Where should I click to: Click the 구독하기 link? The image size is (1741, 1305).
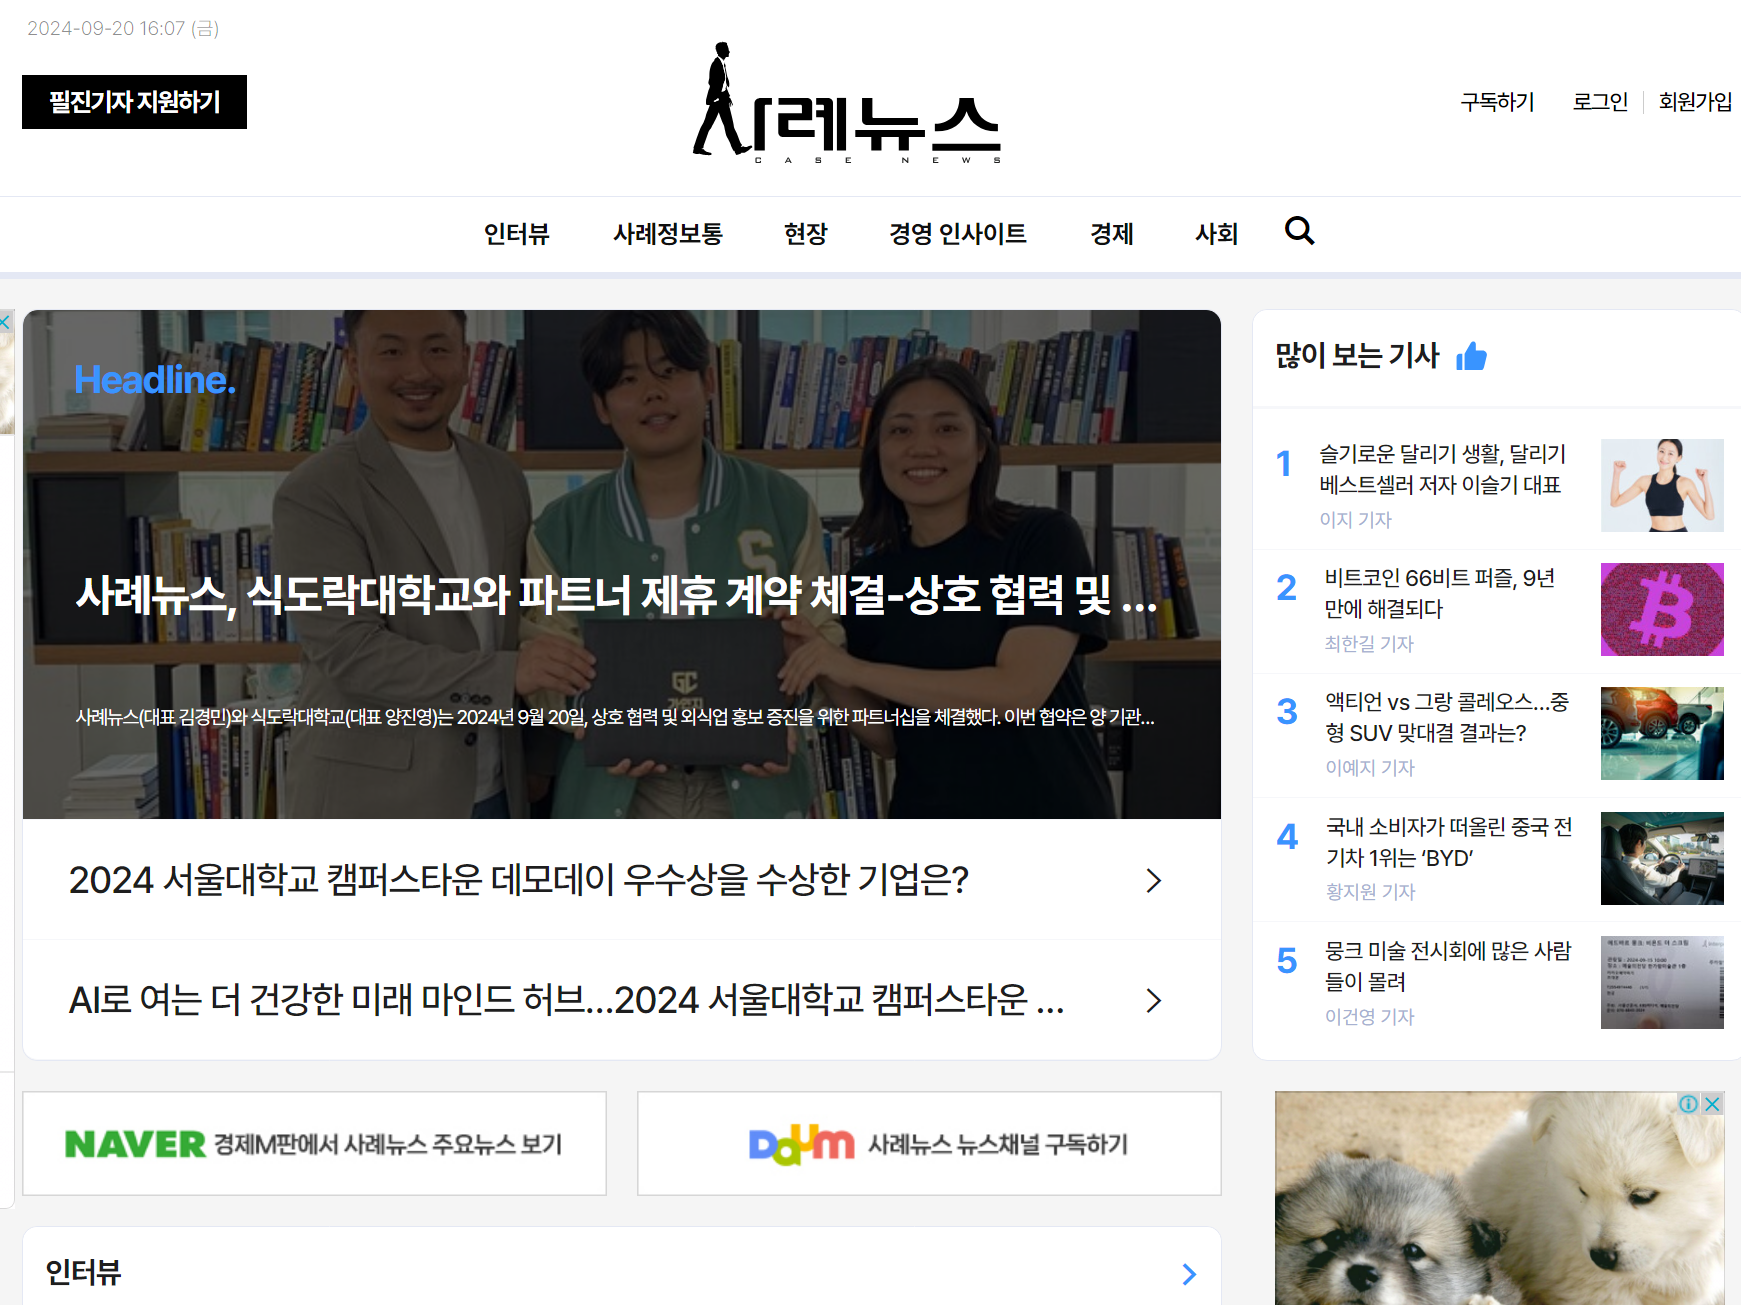pyautogui.click(x=1497, y=102)
